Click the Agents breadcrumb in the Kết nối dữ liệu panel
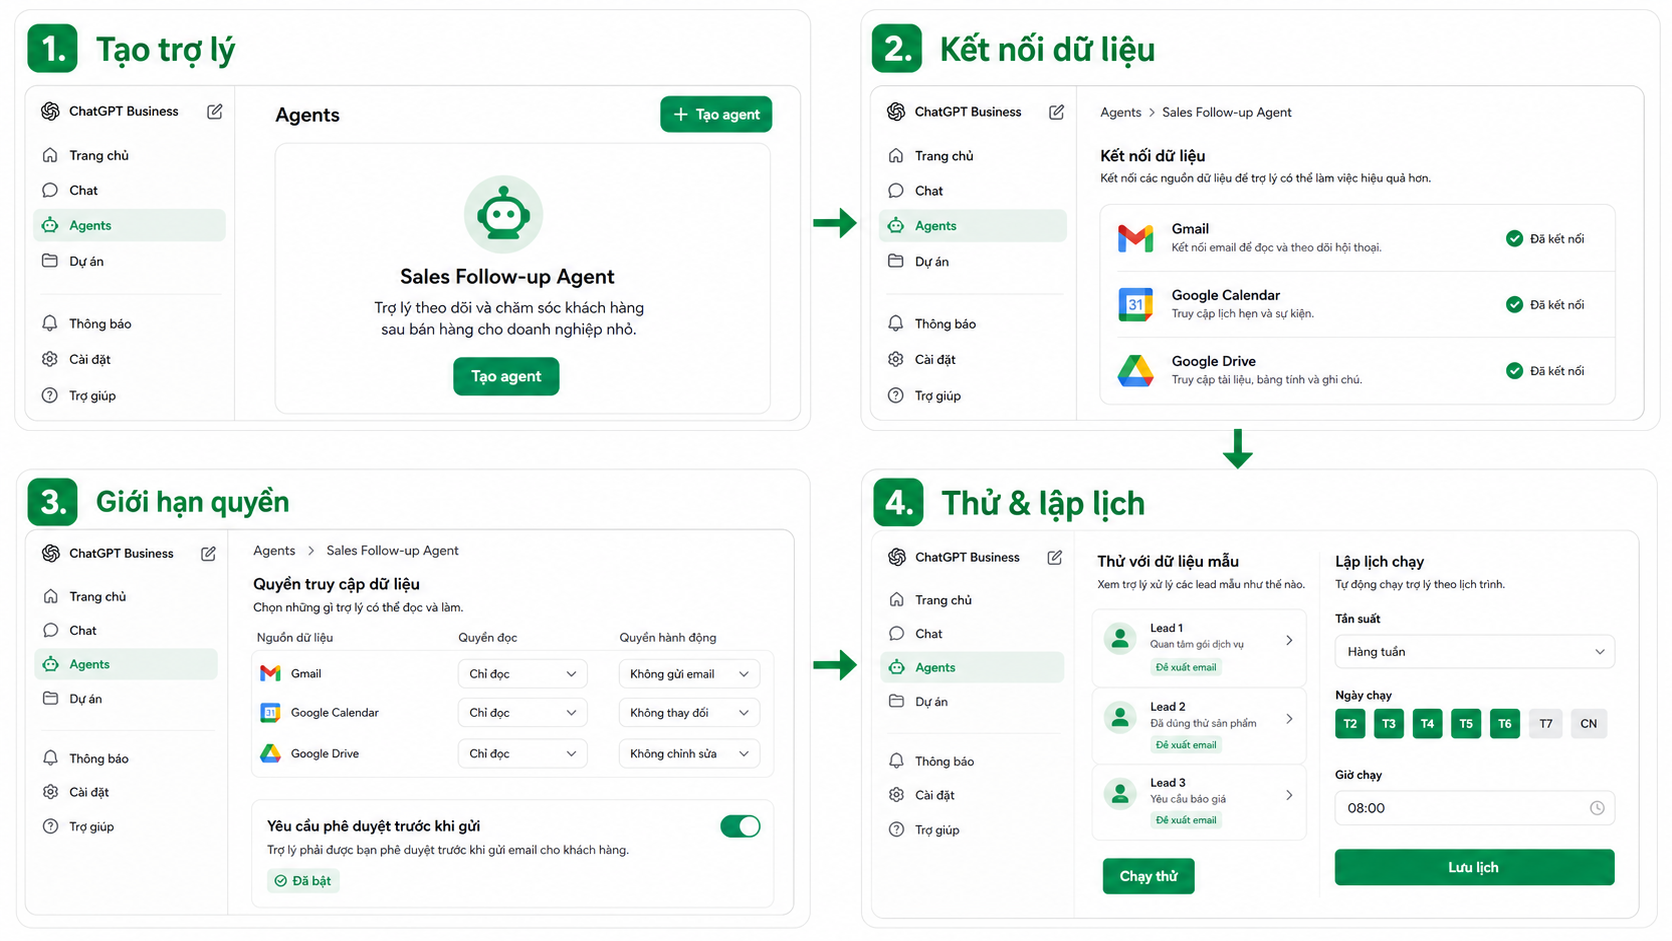1672x941 pixels. click(x=1120, y=112)
